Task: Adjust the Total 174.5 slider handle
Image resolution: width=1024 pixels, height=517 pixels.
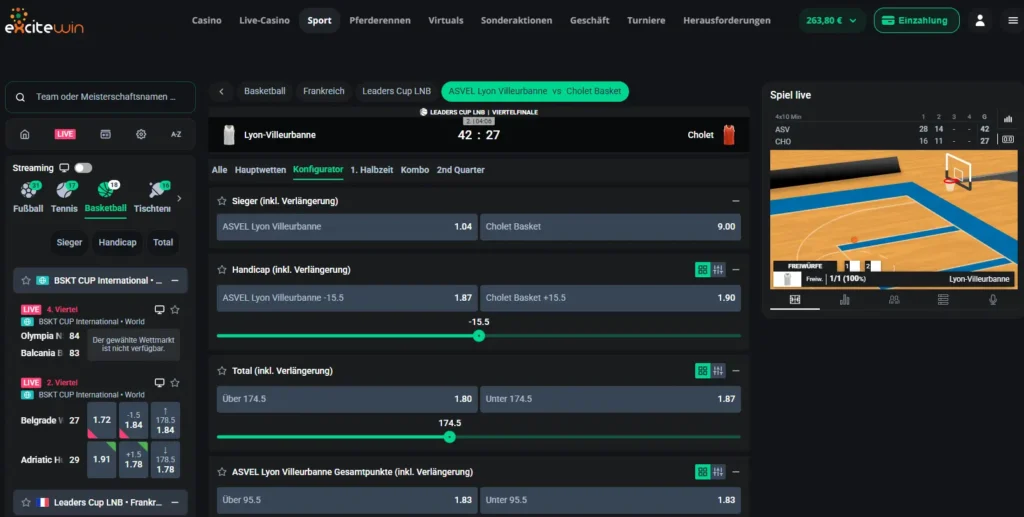Action: pyautogui.click(x=449, y=437)
